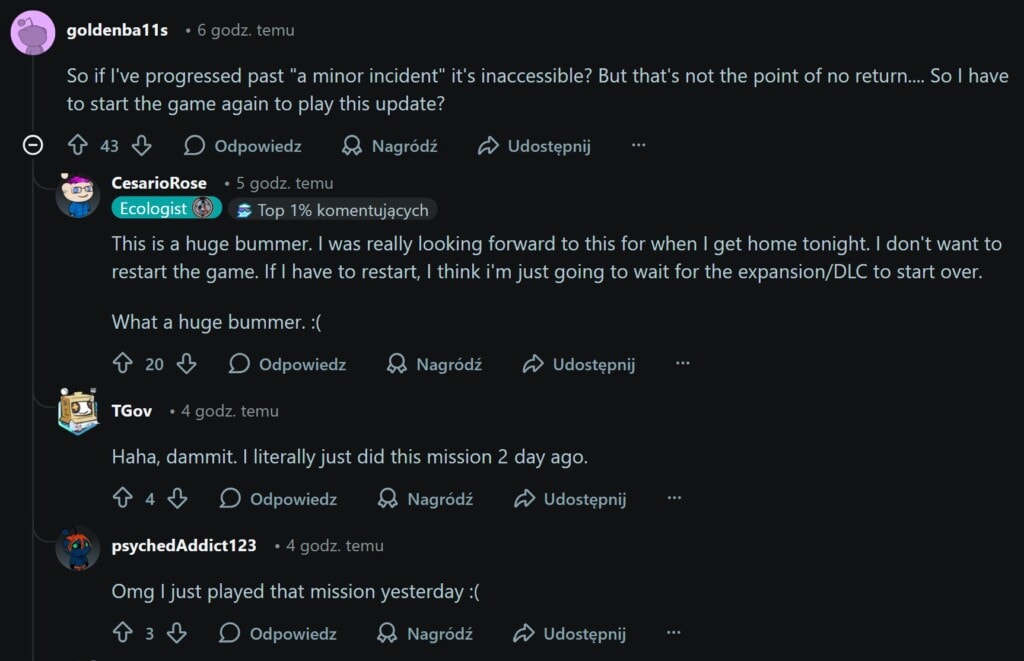1024x661 pixels.
Task: Collapse the goldenba11s comment thread
Action: click(33, 146)
